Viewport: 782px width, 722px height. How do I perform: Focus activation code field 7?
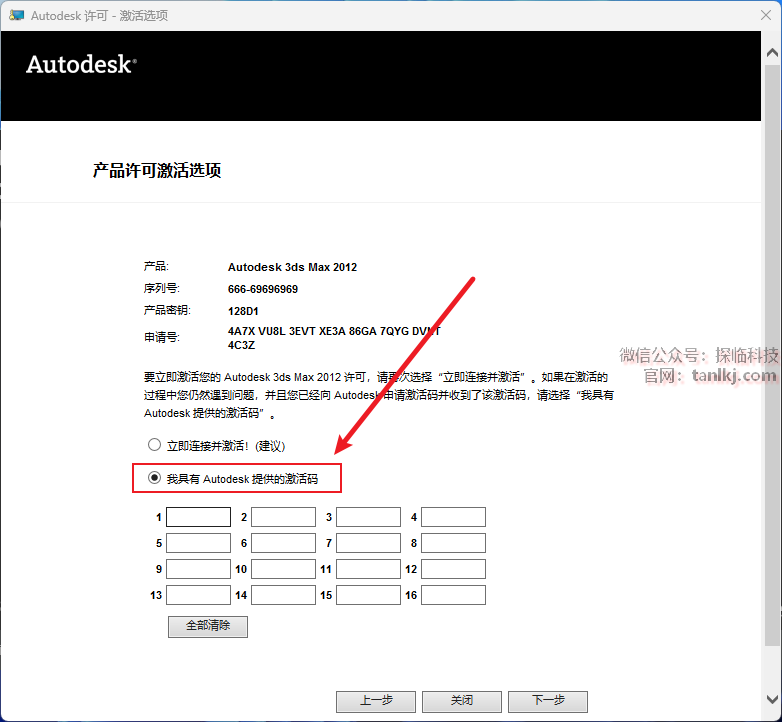click(x=369, y=543)
